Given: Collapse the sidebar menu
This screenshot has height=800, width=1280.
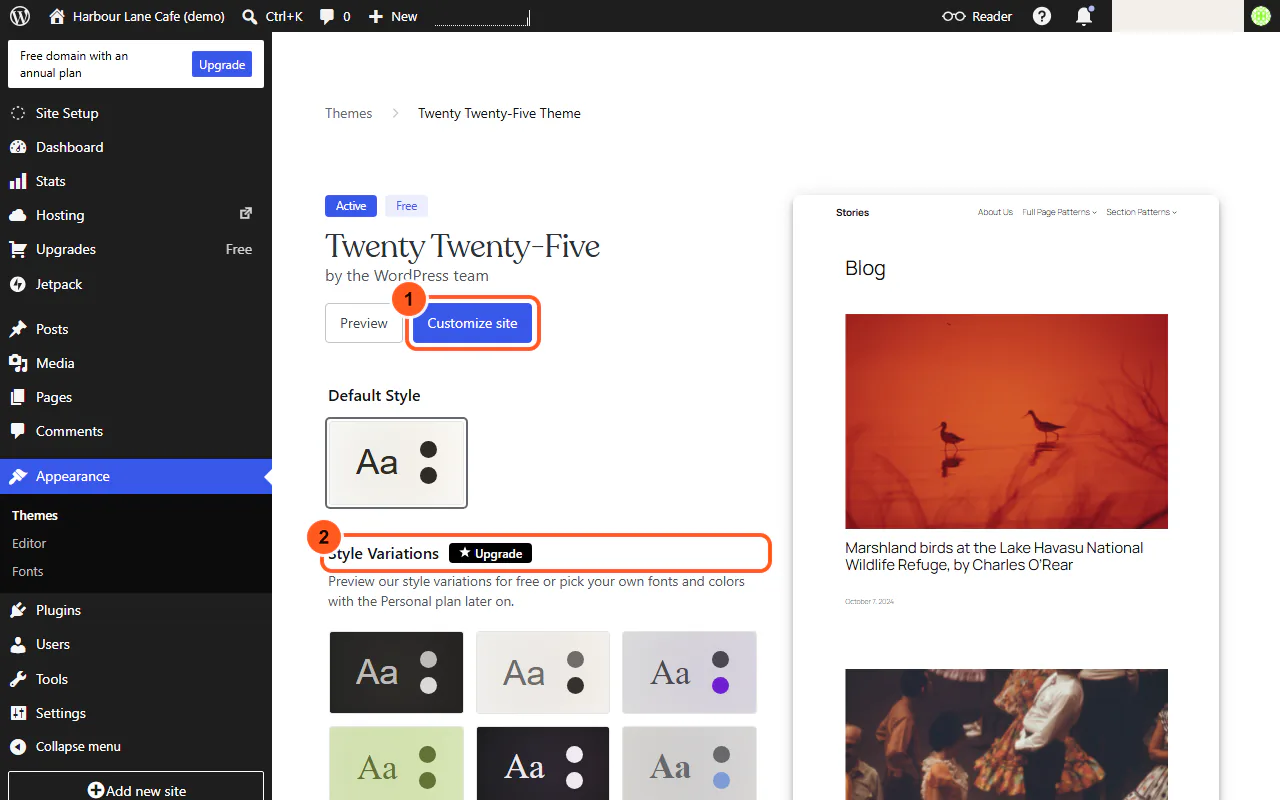Looking at the screenshot, I should [x=136, y=746].
